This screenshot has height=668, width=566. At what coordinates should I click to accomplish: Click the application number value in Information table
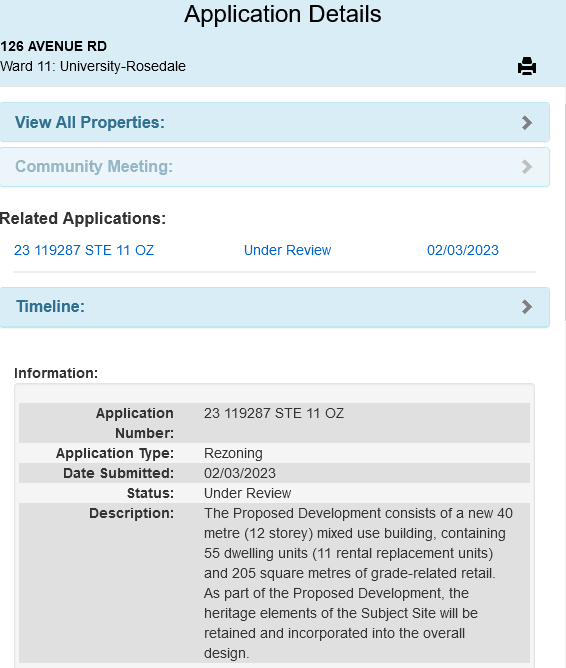tap(274, 413)
